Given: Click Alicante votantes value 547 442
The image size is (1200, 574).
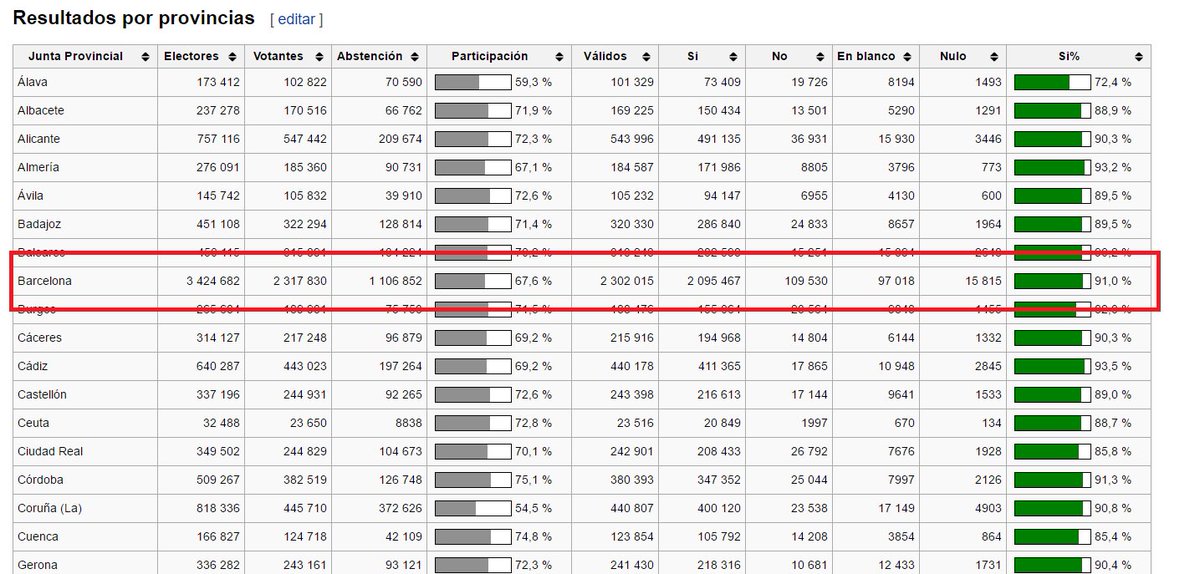Looking at the screenshot, I should (303, 139).
